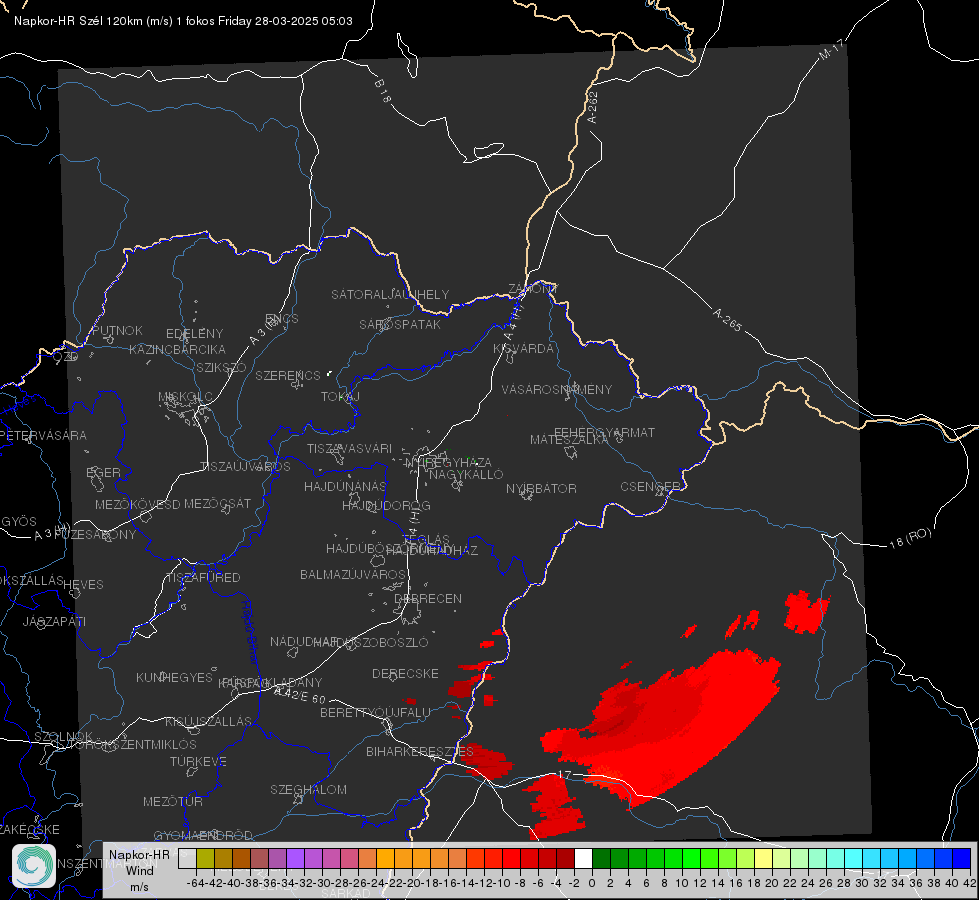Click the ZAHONY border town label
Viewport: 979px width, 900px height.
pyautogui.click(x=533, y=289)
